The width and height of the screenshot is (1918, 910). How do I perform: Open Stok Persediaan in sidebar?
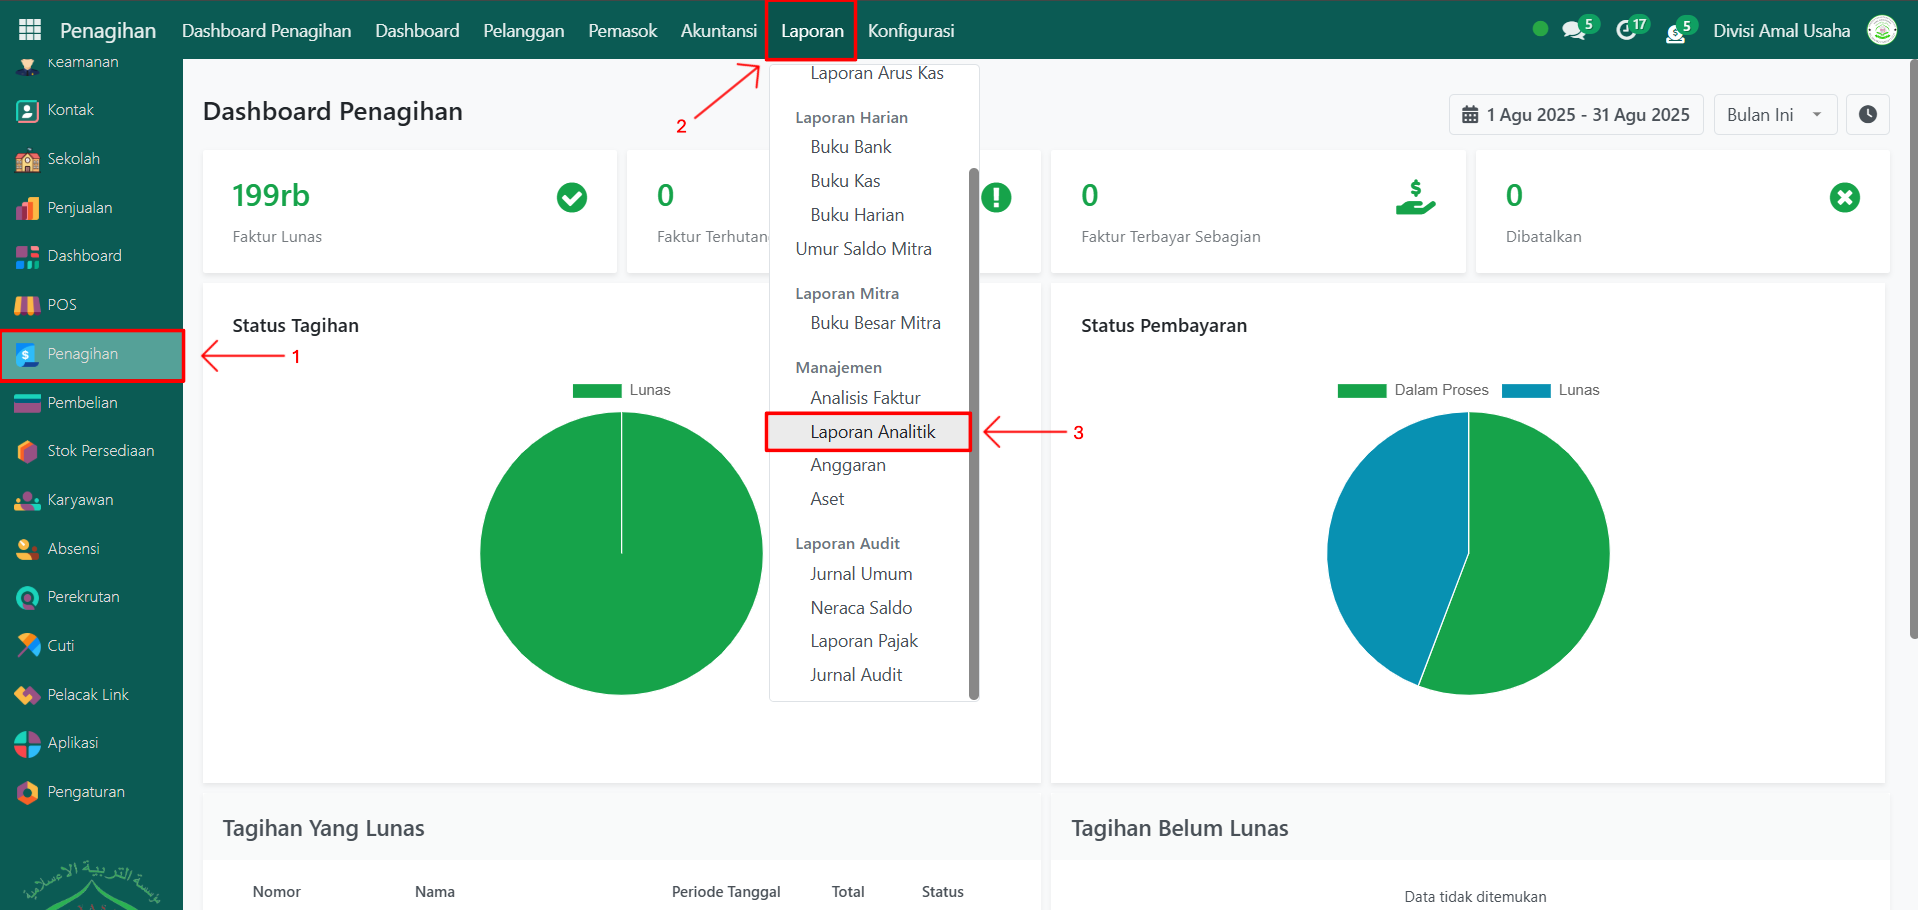click(x=100, y=451)
